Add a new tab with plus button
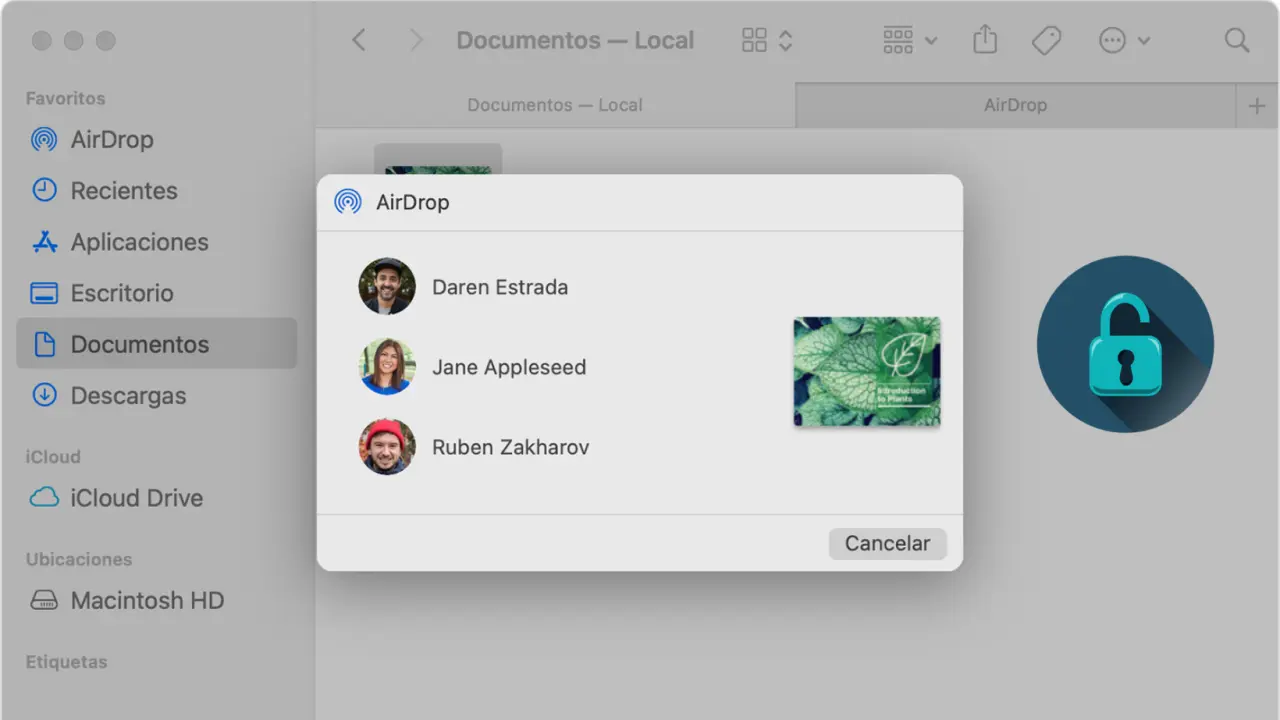1280x720 pixels. coord(1257,106)
